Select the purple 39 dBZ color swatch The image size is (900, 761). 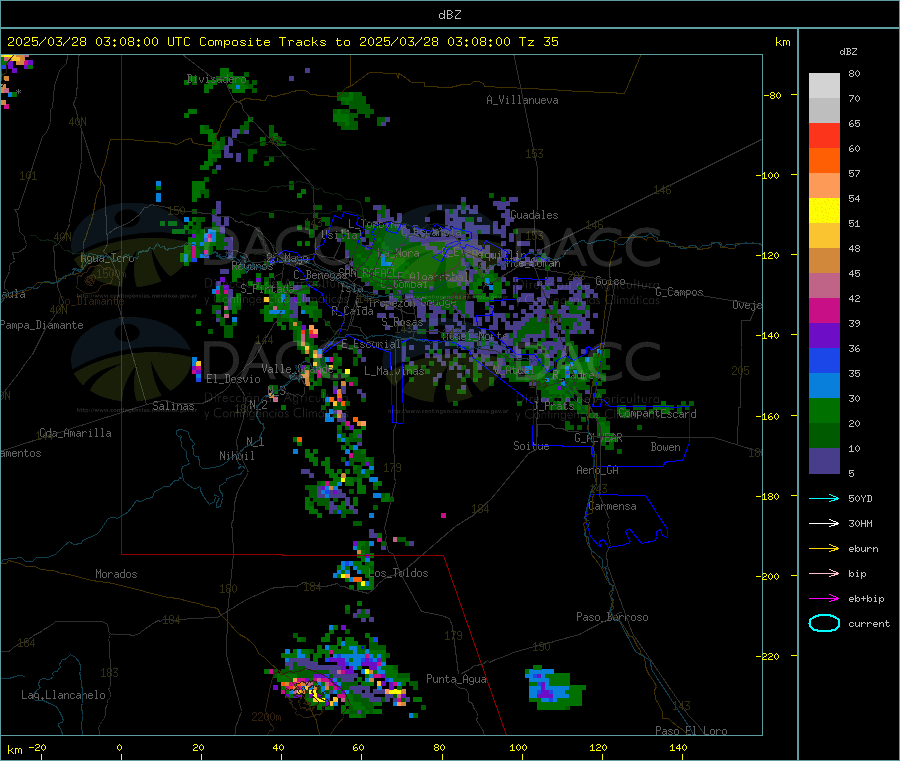824,336
